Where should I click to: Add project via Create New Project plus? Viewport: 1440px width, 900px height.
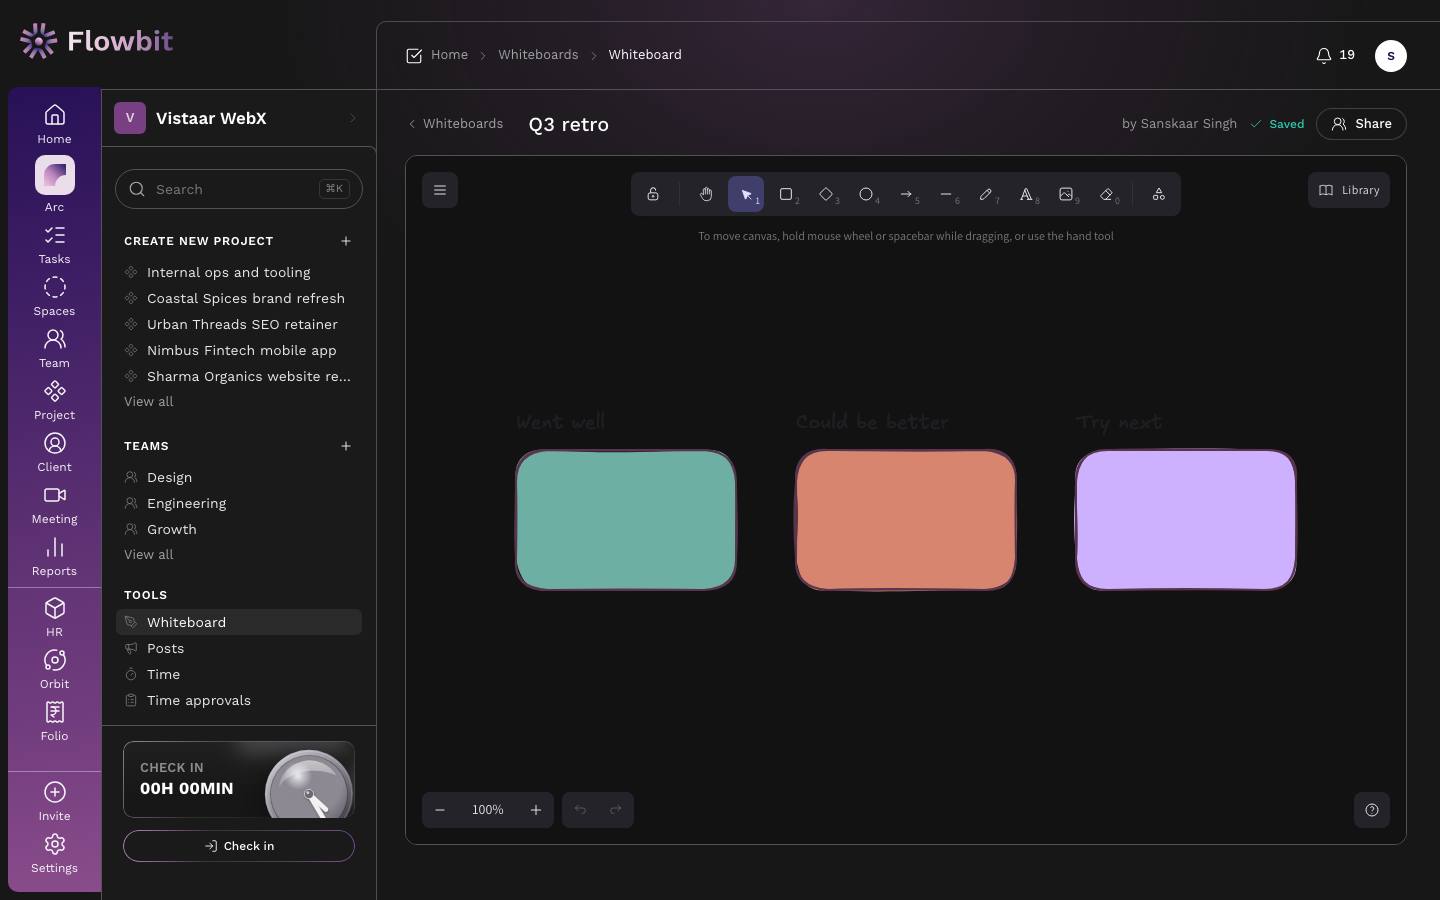[x=346, y=241]
